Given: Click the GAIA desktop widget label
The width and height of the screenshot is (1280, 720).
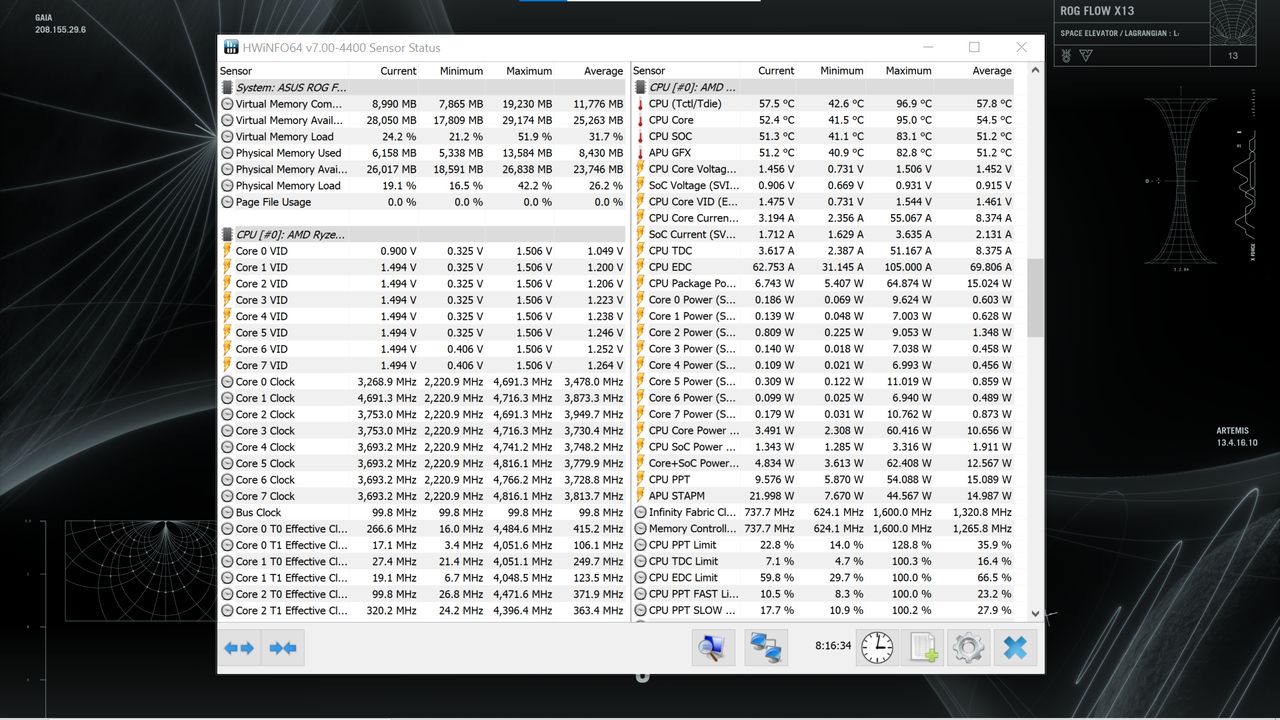Looking at the screenshot, I should coord(44,18).
